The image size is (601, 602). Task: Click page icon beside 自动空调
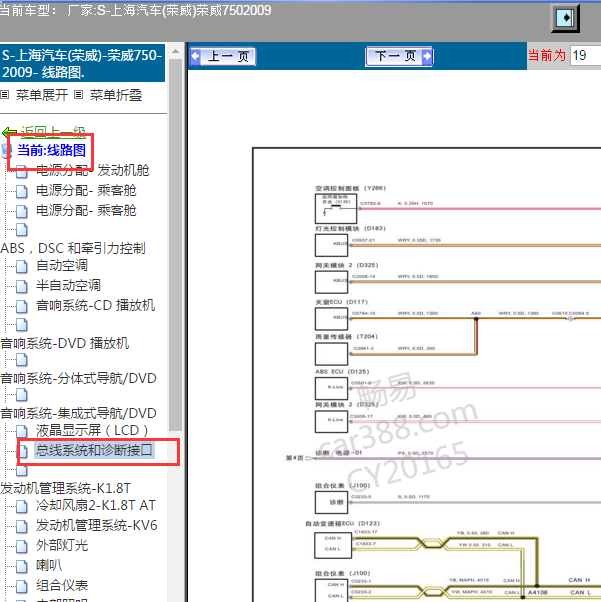pyautogui.click(x=22, y=266)
